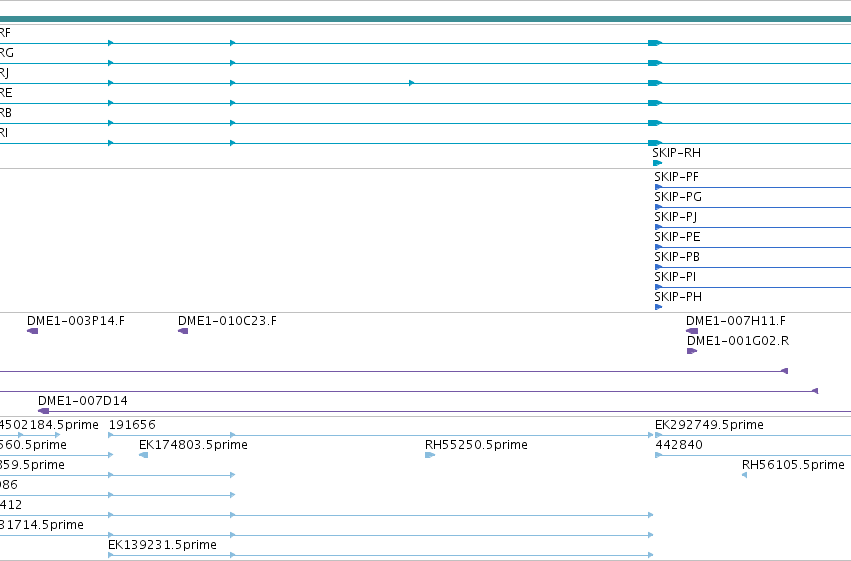Click the SKIP-PF protein feature label
The image size is (851, 561).
pos(676,177)
